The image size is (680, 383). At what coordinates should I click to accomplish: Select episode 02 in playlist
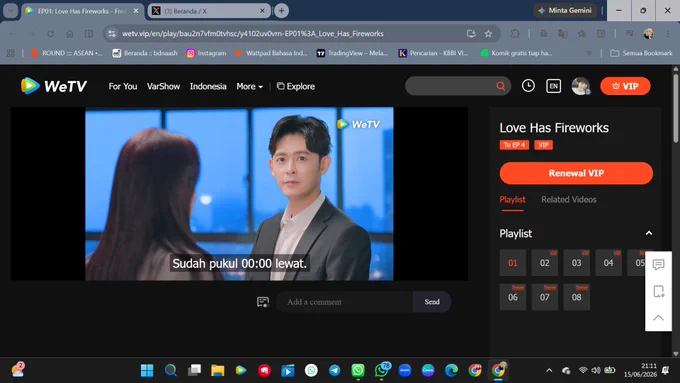(545, 262)
